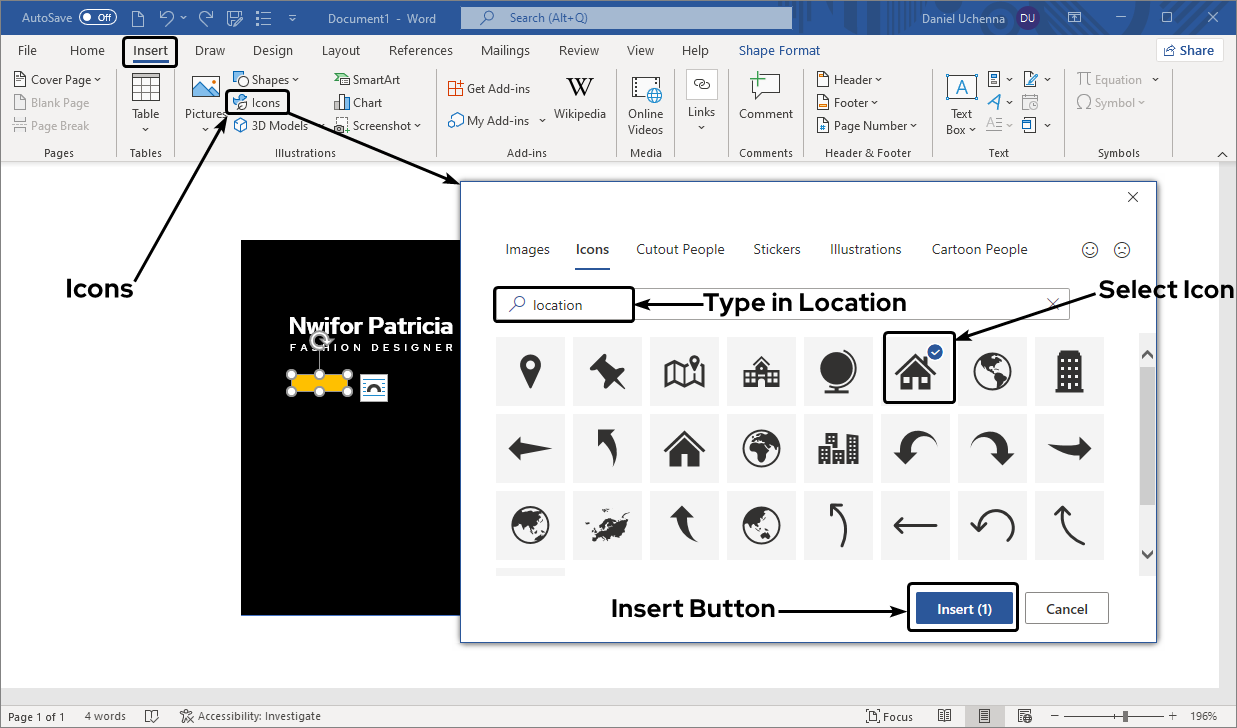Viewport: 1237px width, 728px height.
Task: Click the zoom slider in status bar
Action: coord(1126,716)
